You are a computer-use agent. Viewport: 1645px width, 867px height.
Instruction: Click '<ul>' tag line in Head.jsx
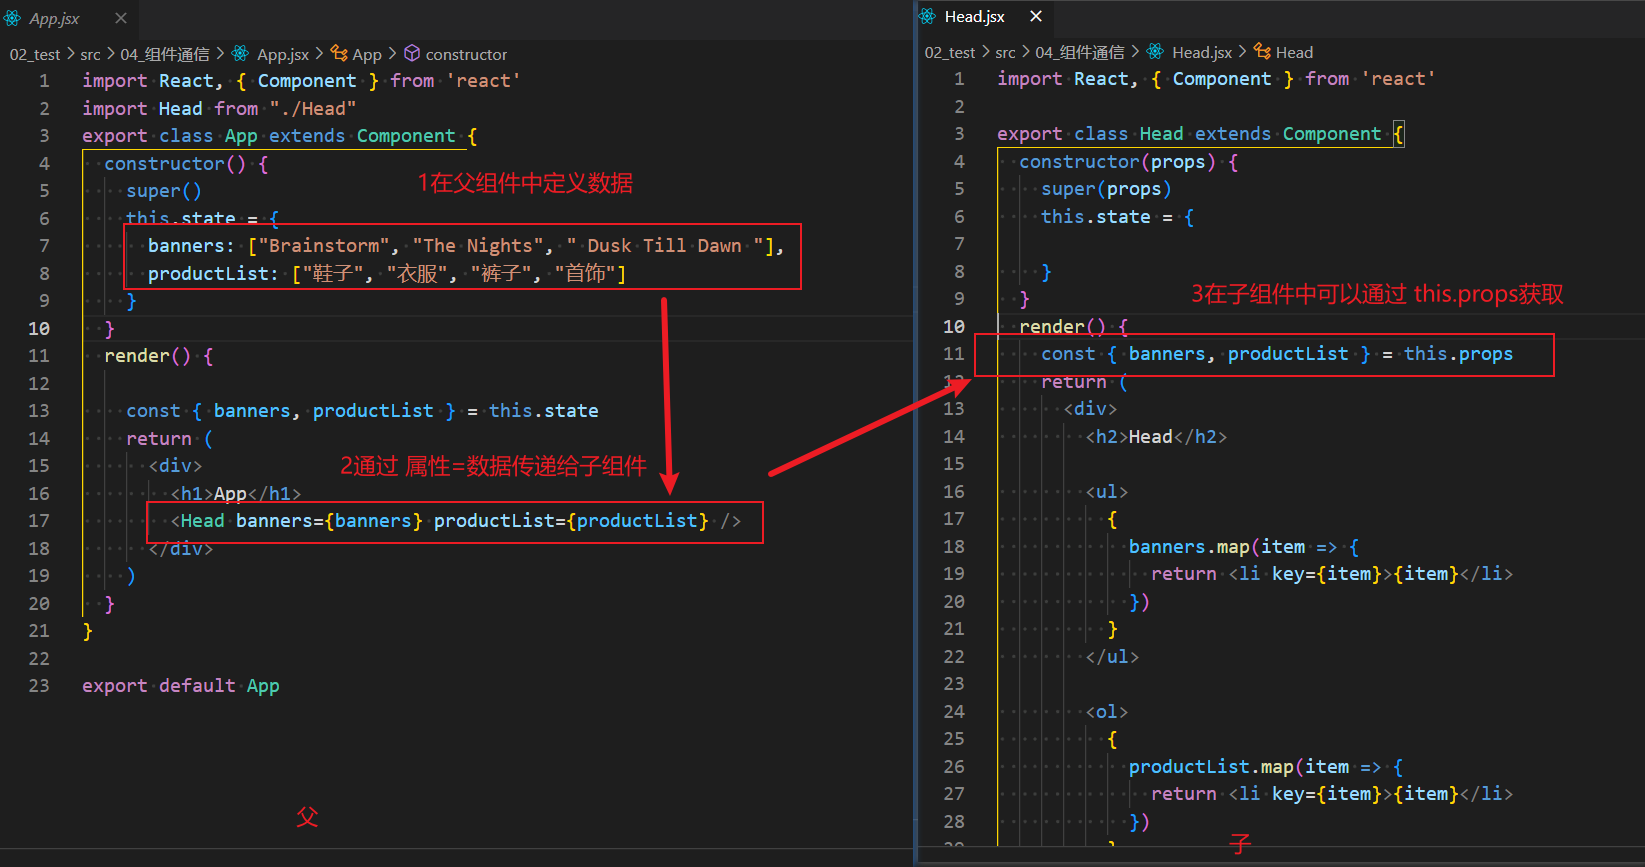(1107, 491)
